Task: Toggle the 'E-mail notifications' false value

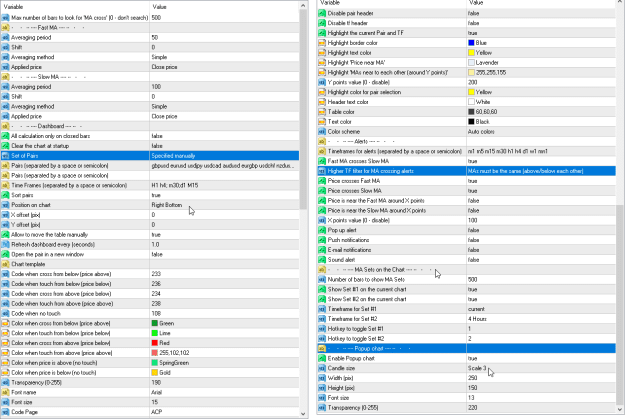Action: pos(474,250)
